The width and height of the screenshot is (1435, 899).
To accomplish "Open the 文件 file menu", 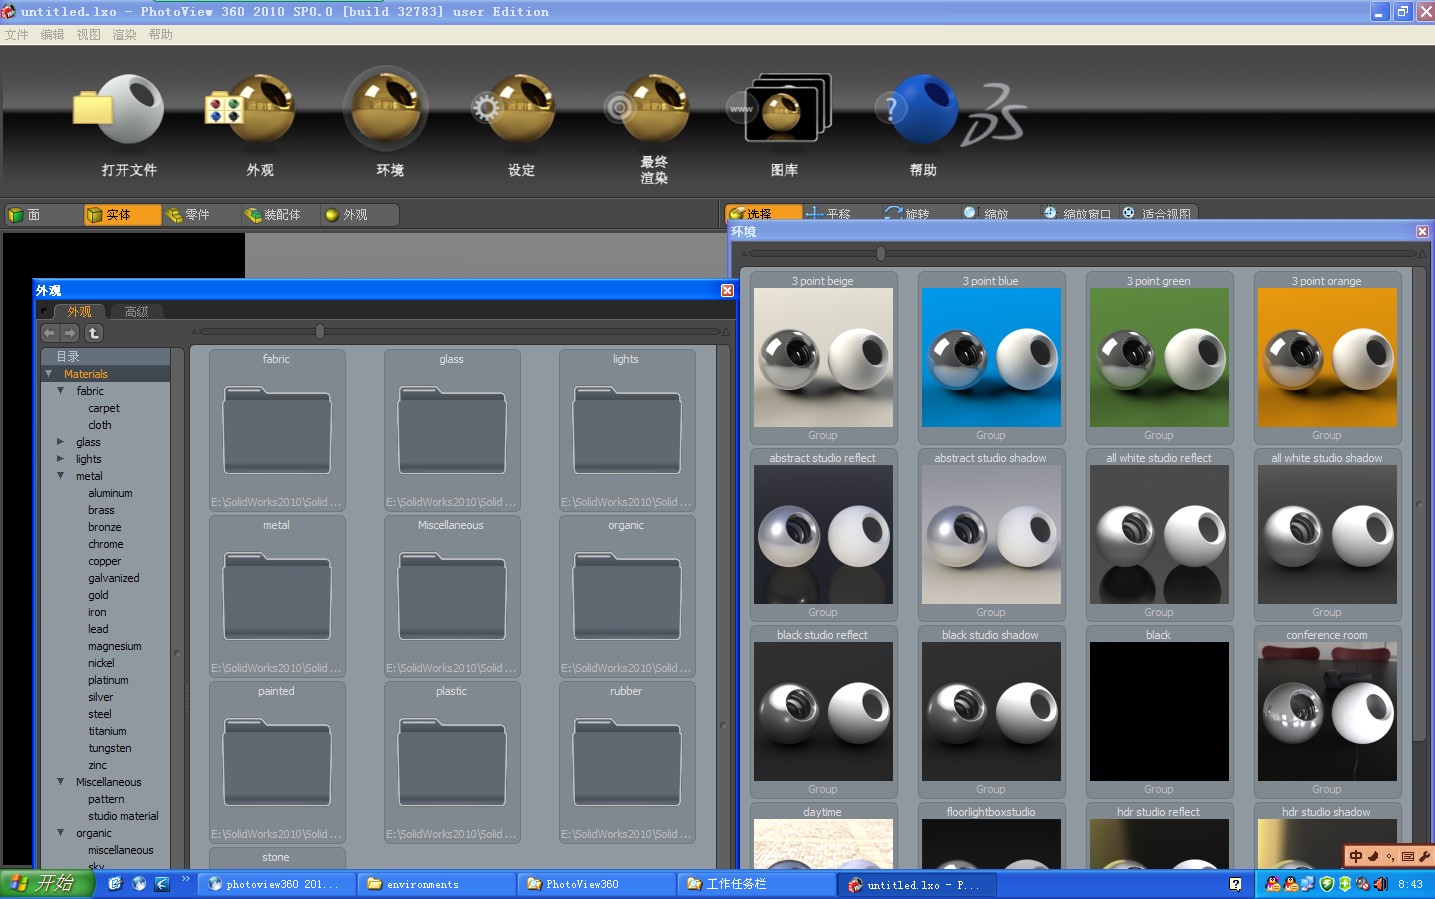I will [x=17, y=35].
